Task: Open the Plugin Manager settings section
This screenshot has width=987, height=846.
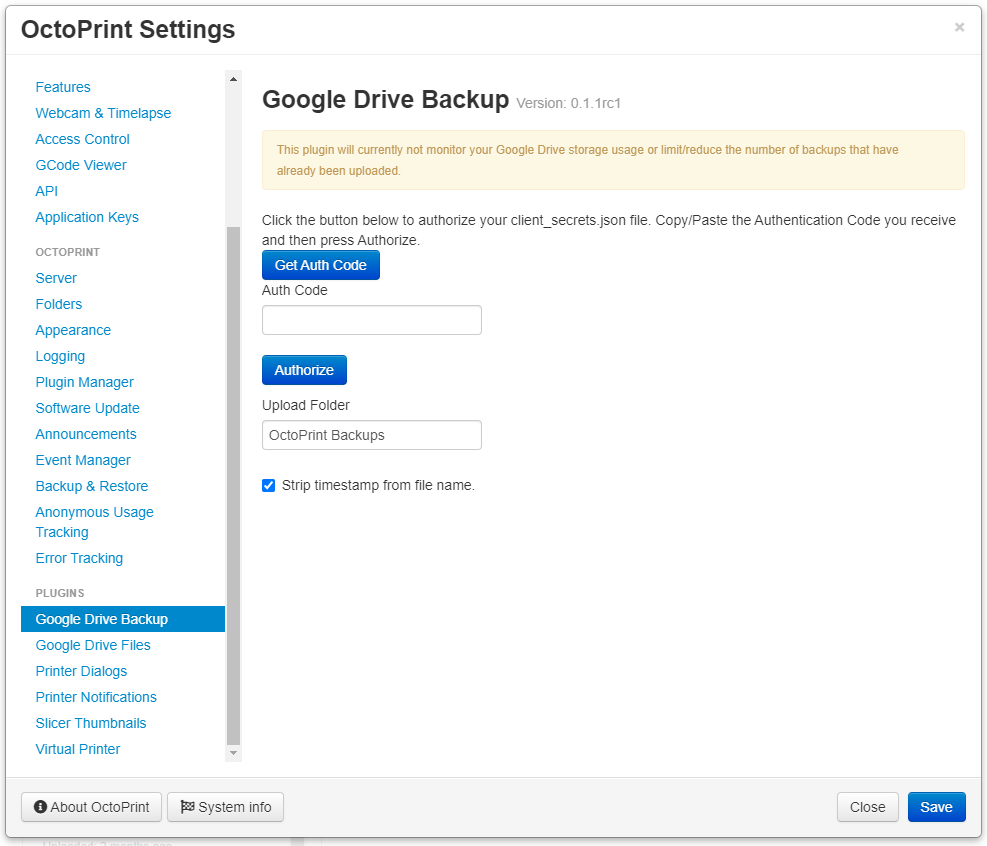Action: [x=84, y=382]
